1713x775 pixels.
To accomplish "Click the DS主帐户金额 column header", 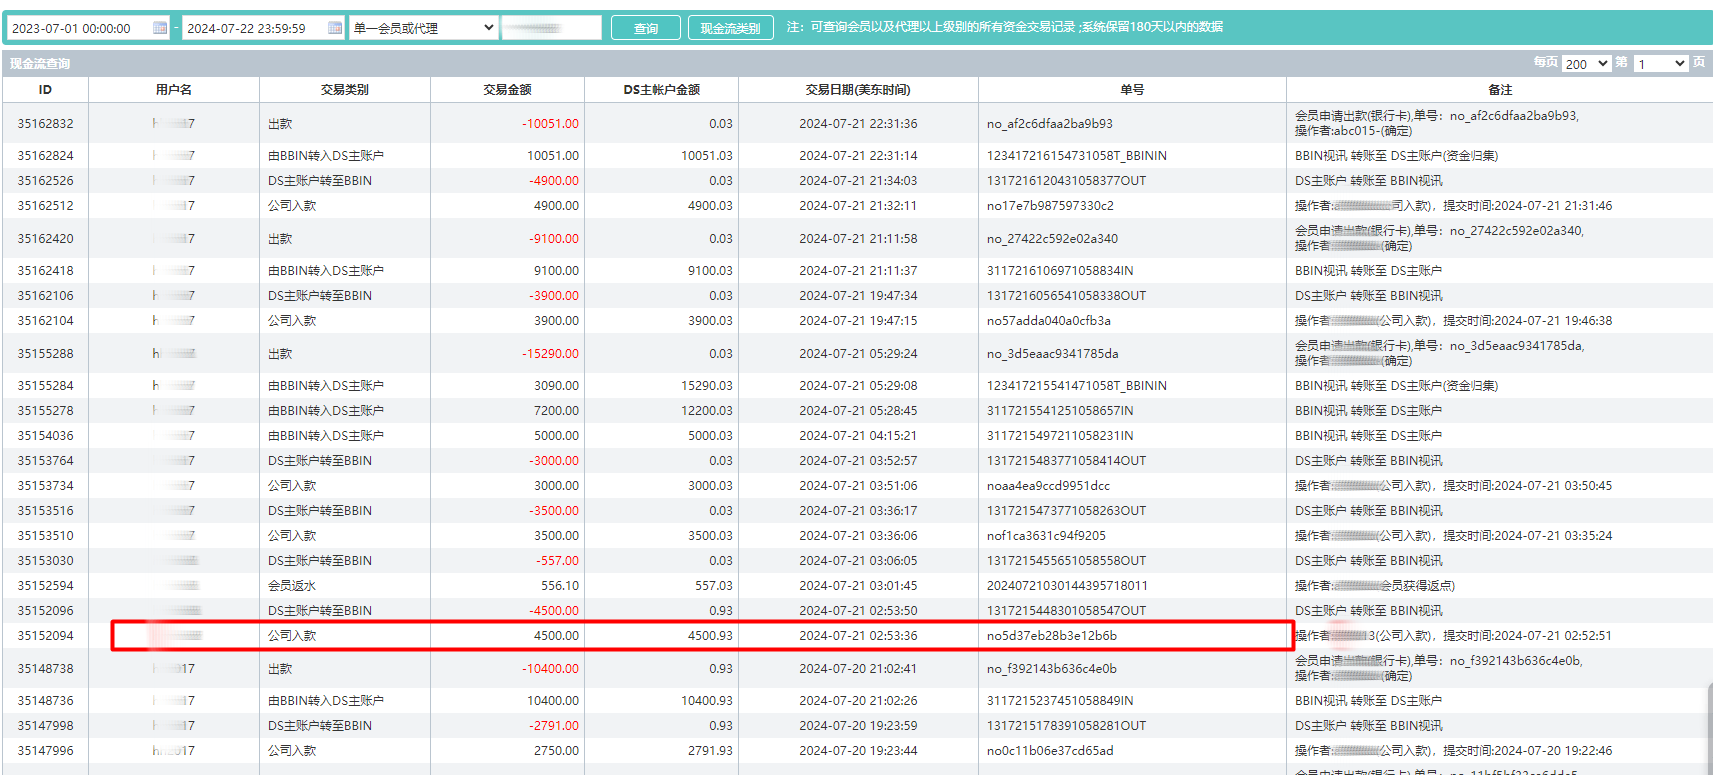I will 661,90.
